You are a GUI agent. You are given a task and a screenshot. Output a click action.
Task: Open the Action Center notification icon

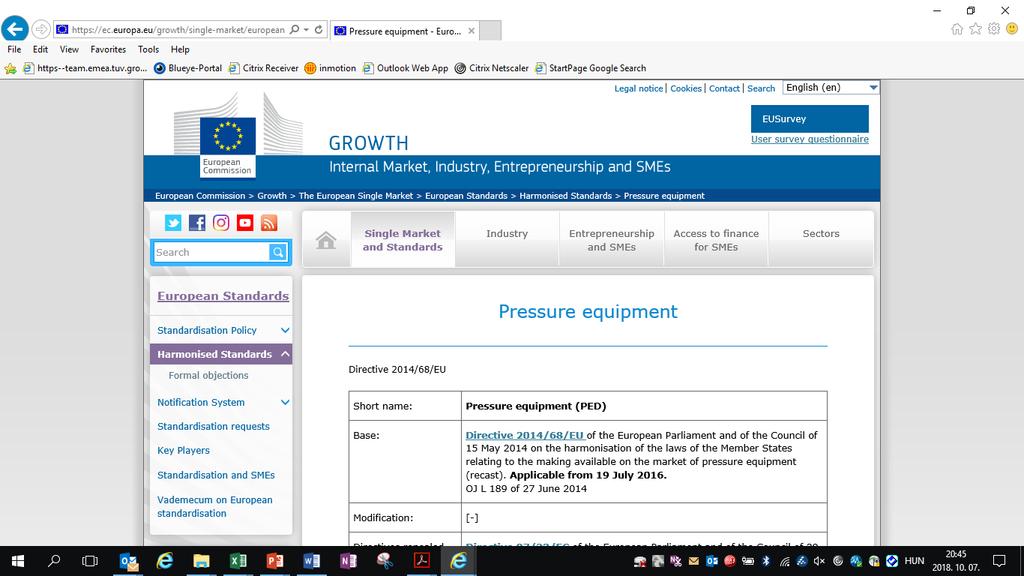tap(999, 561)
